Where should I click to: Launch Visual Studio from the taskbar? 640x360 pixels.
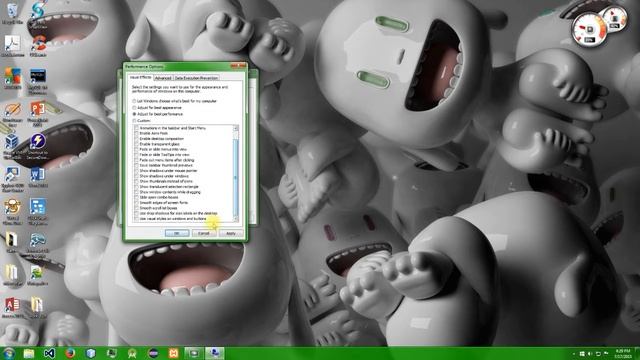[49, 353]
